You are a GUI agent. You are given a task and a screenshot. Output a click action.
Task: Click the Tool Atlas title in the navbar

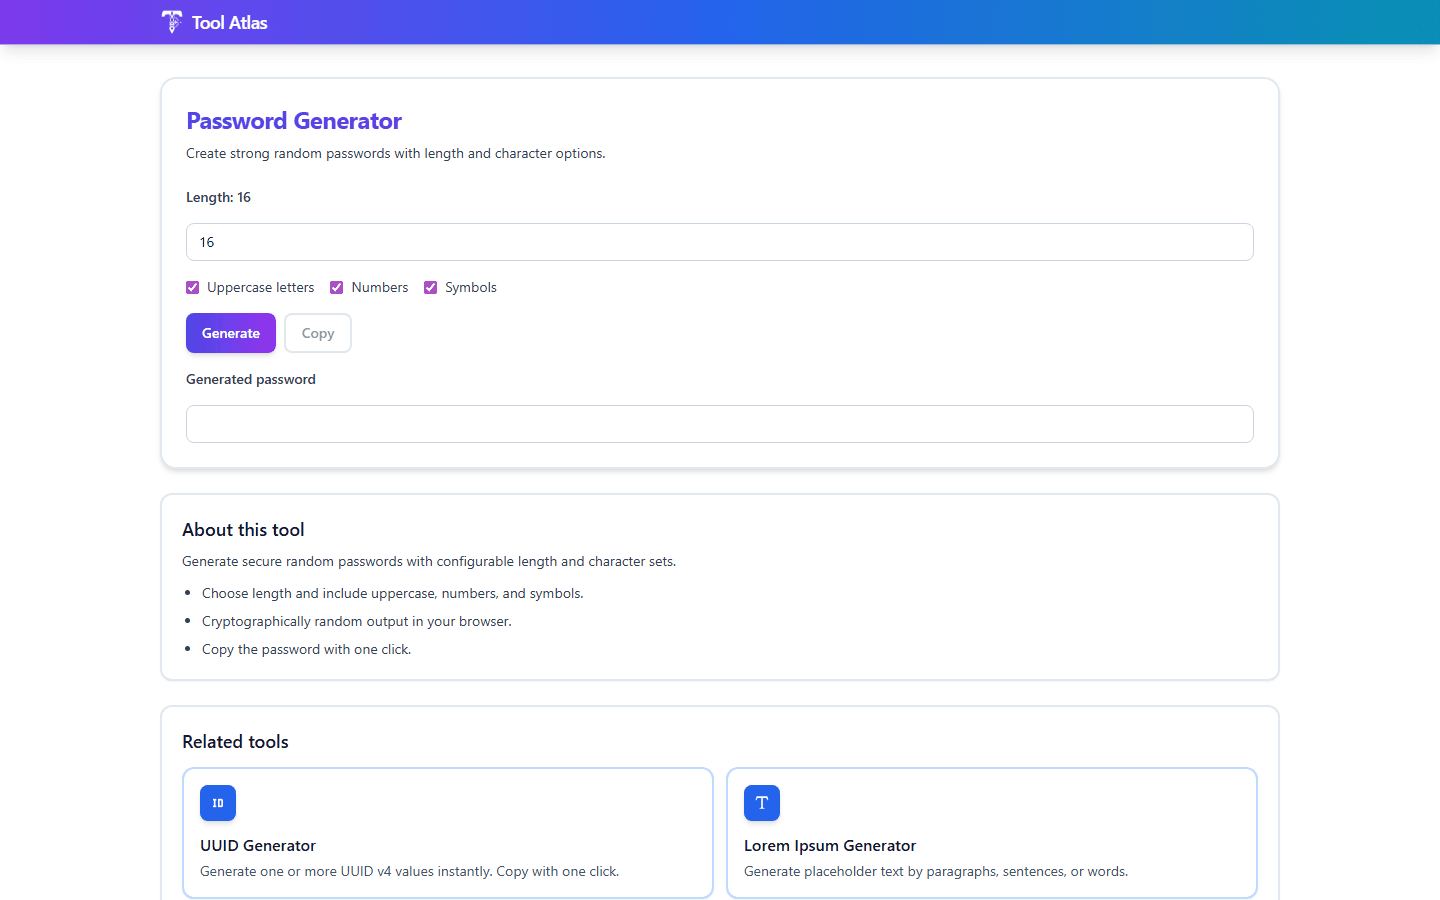coord(232,21)
